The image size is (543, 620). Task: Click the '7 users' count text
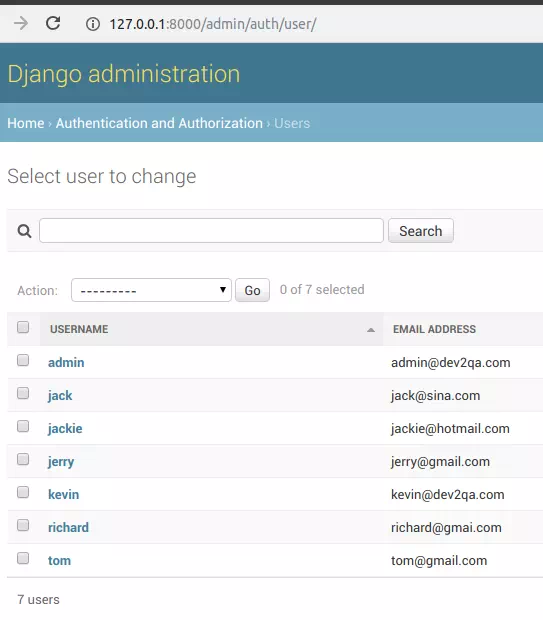pos(38,599)
